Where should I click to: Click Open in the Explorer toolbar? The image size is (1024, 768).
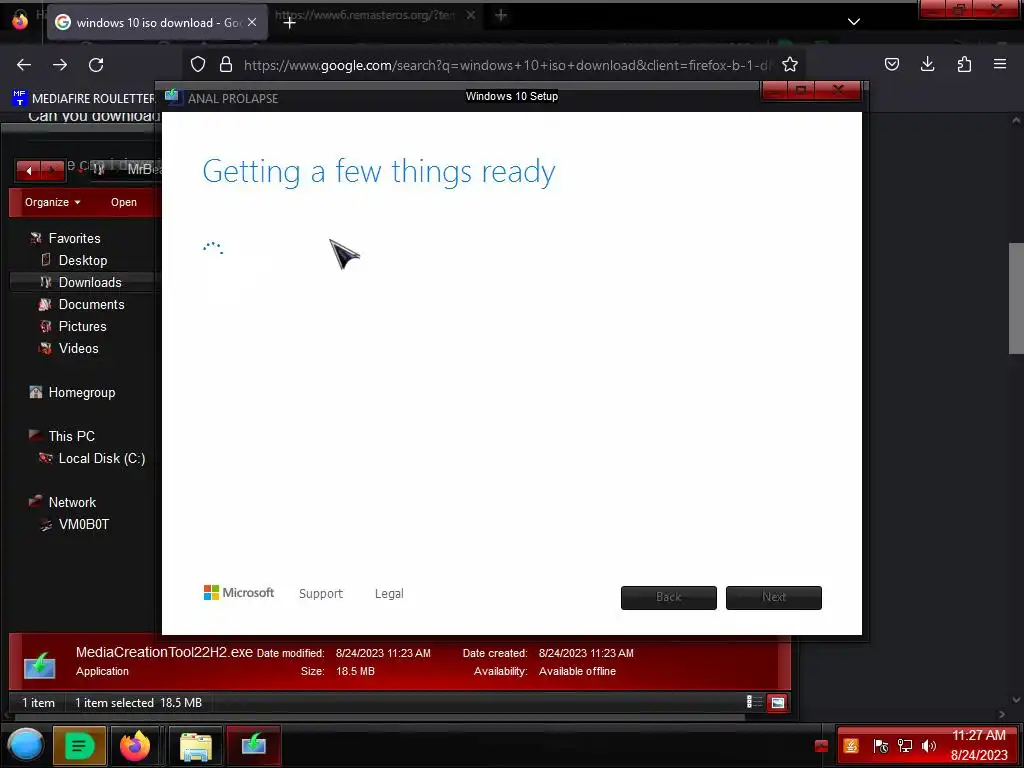[x=124, y=202]
